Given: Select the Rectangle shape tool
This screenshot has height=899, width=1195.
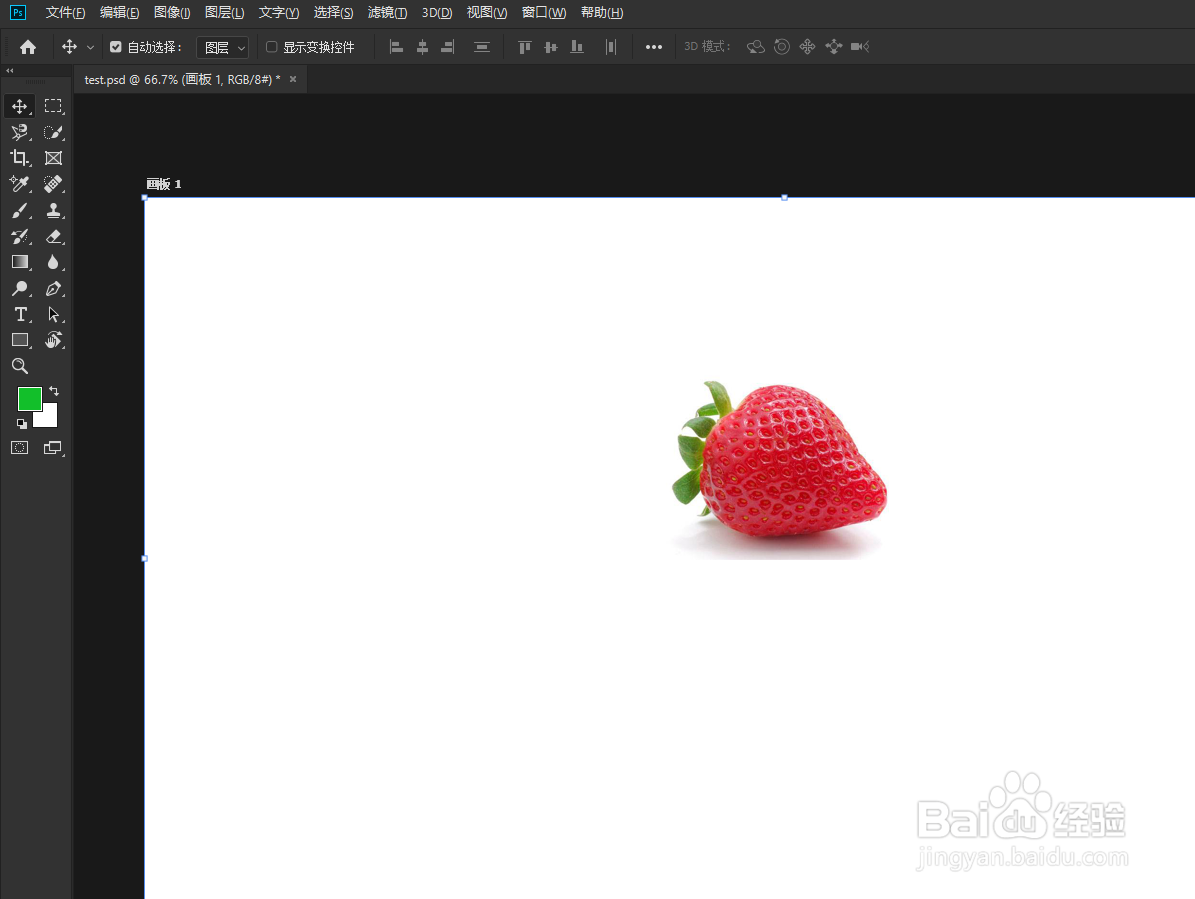Looking at the screenshot, I should tap(20, 340).
